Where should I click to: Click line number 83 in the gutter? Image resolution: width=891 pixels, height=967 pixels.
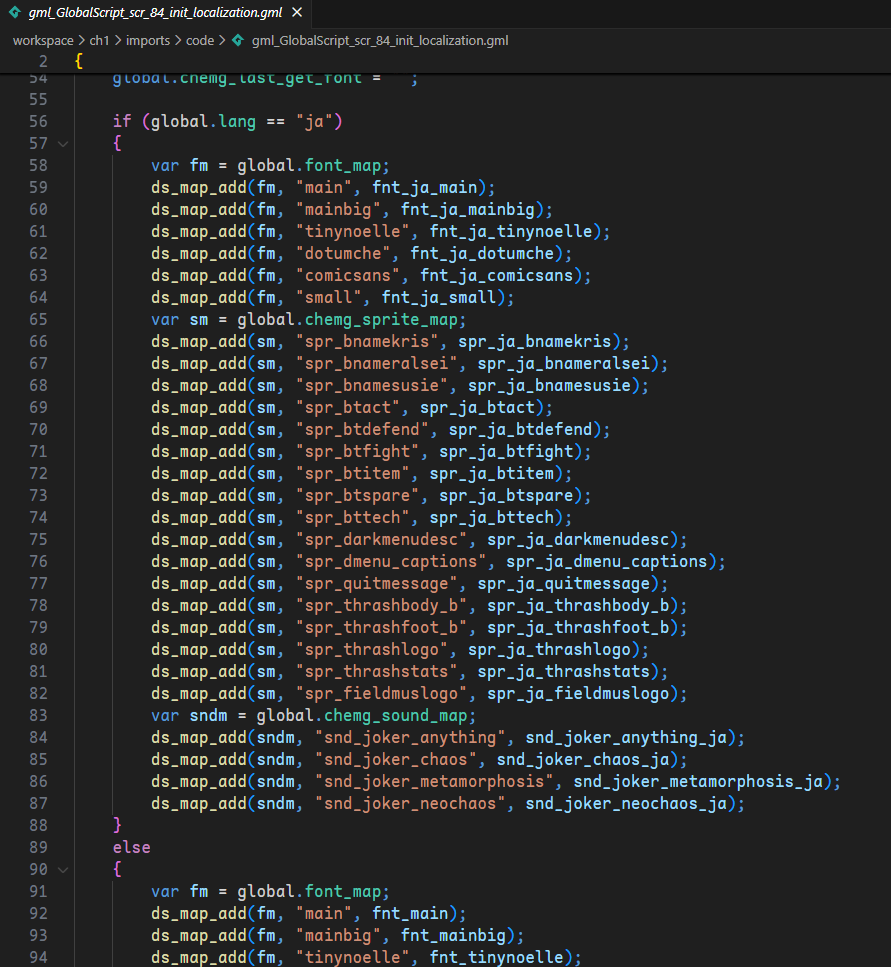point(38,715)
